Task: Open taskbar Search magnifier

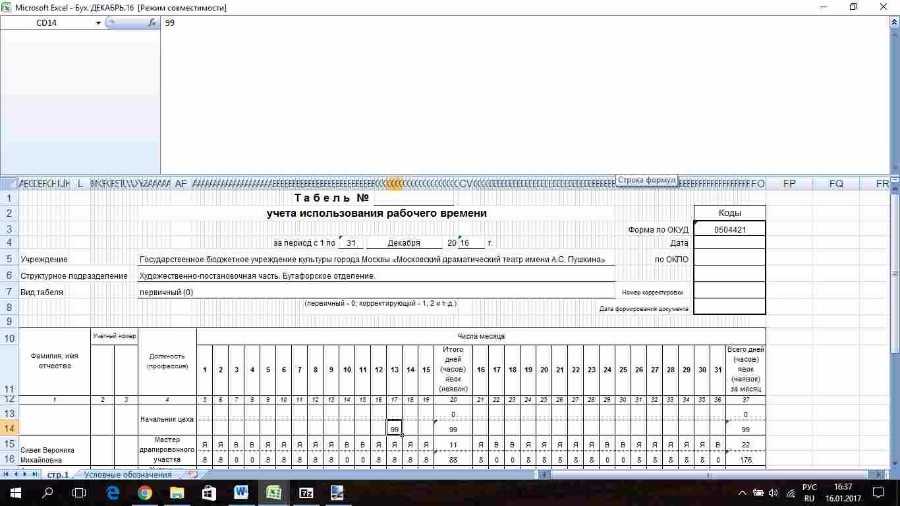Action: (48, 492)
